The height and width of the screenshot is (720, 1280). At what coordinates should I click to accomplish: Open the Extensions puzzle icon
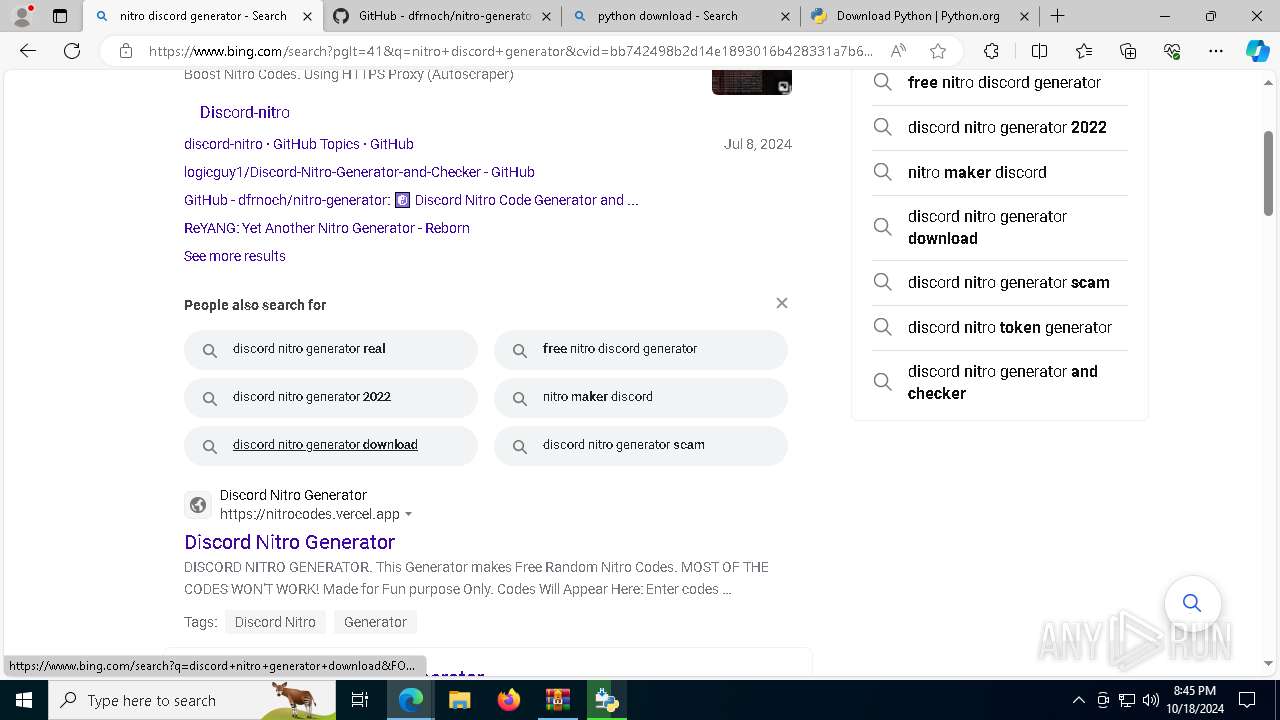coord(991,51)
